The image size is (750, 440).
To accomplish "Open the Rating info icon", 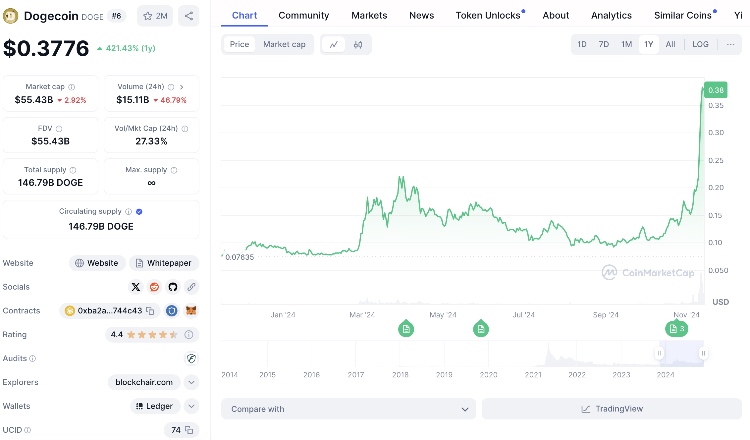I will point(189,335).
